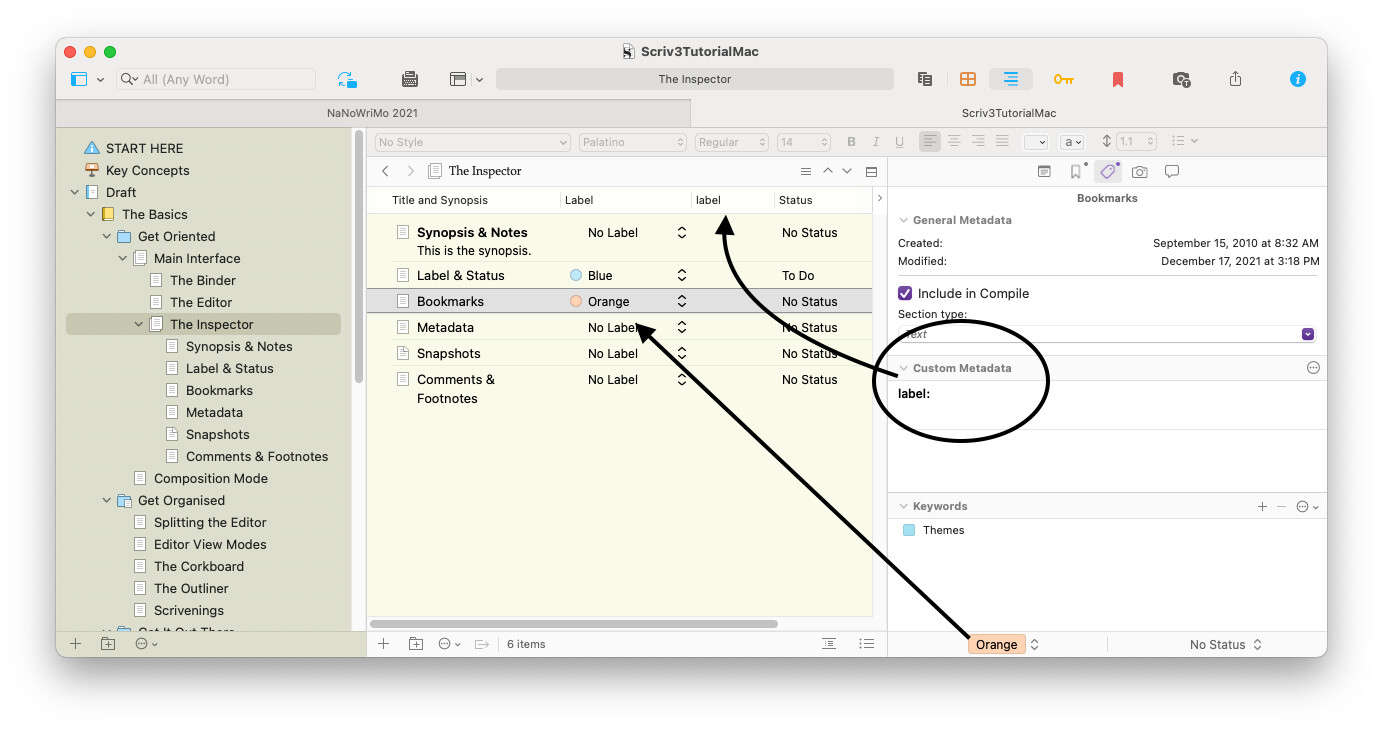1383x731 pixels.
Task: Set text alignment to justified
Action: coord(1002,142)
